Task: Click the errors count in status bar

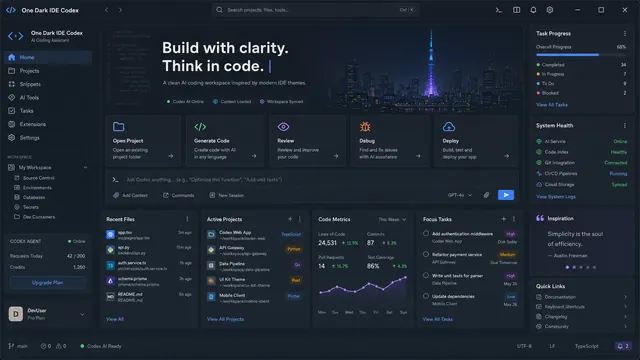Action: click(x=46, y=346)
